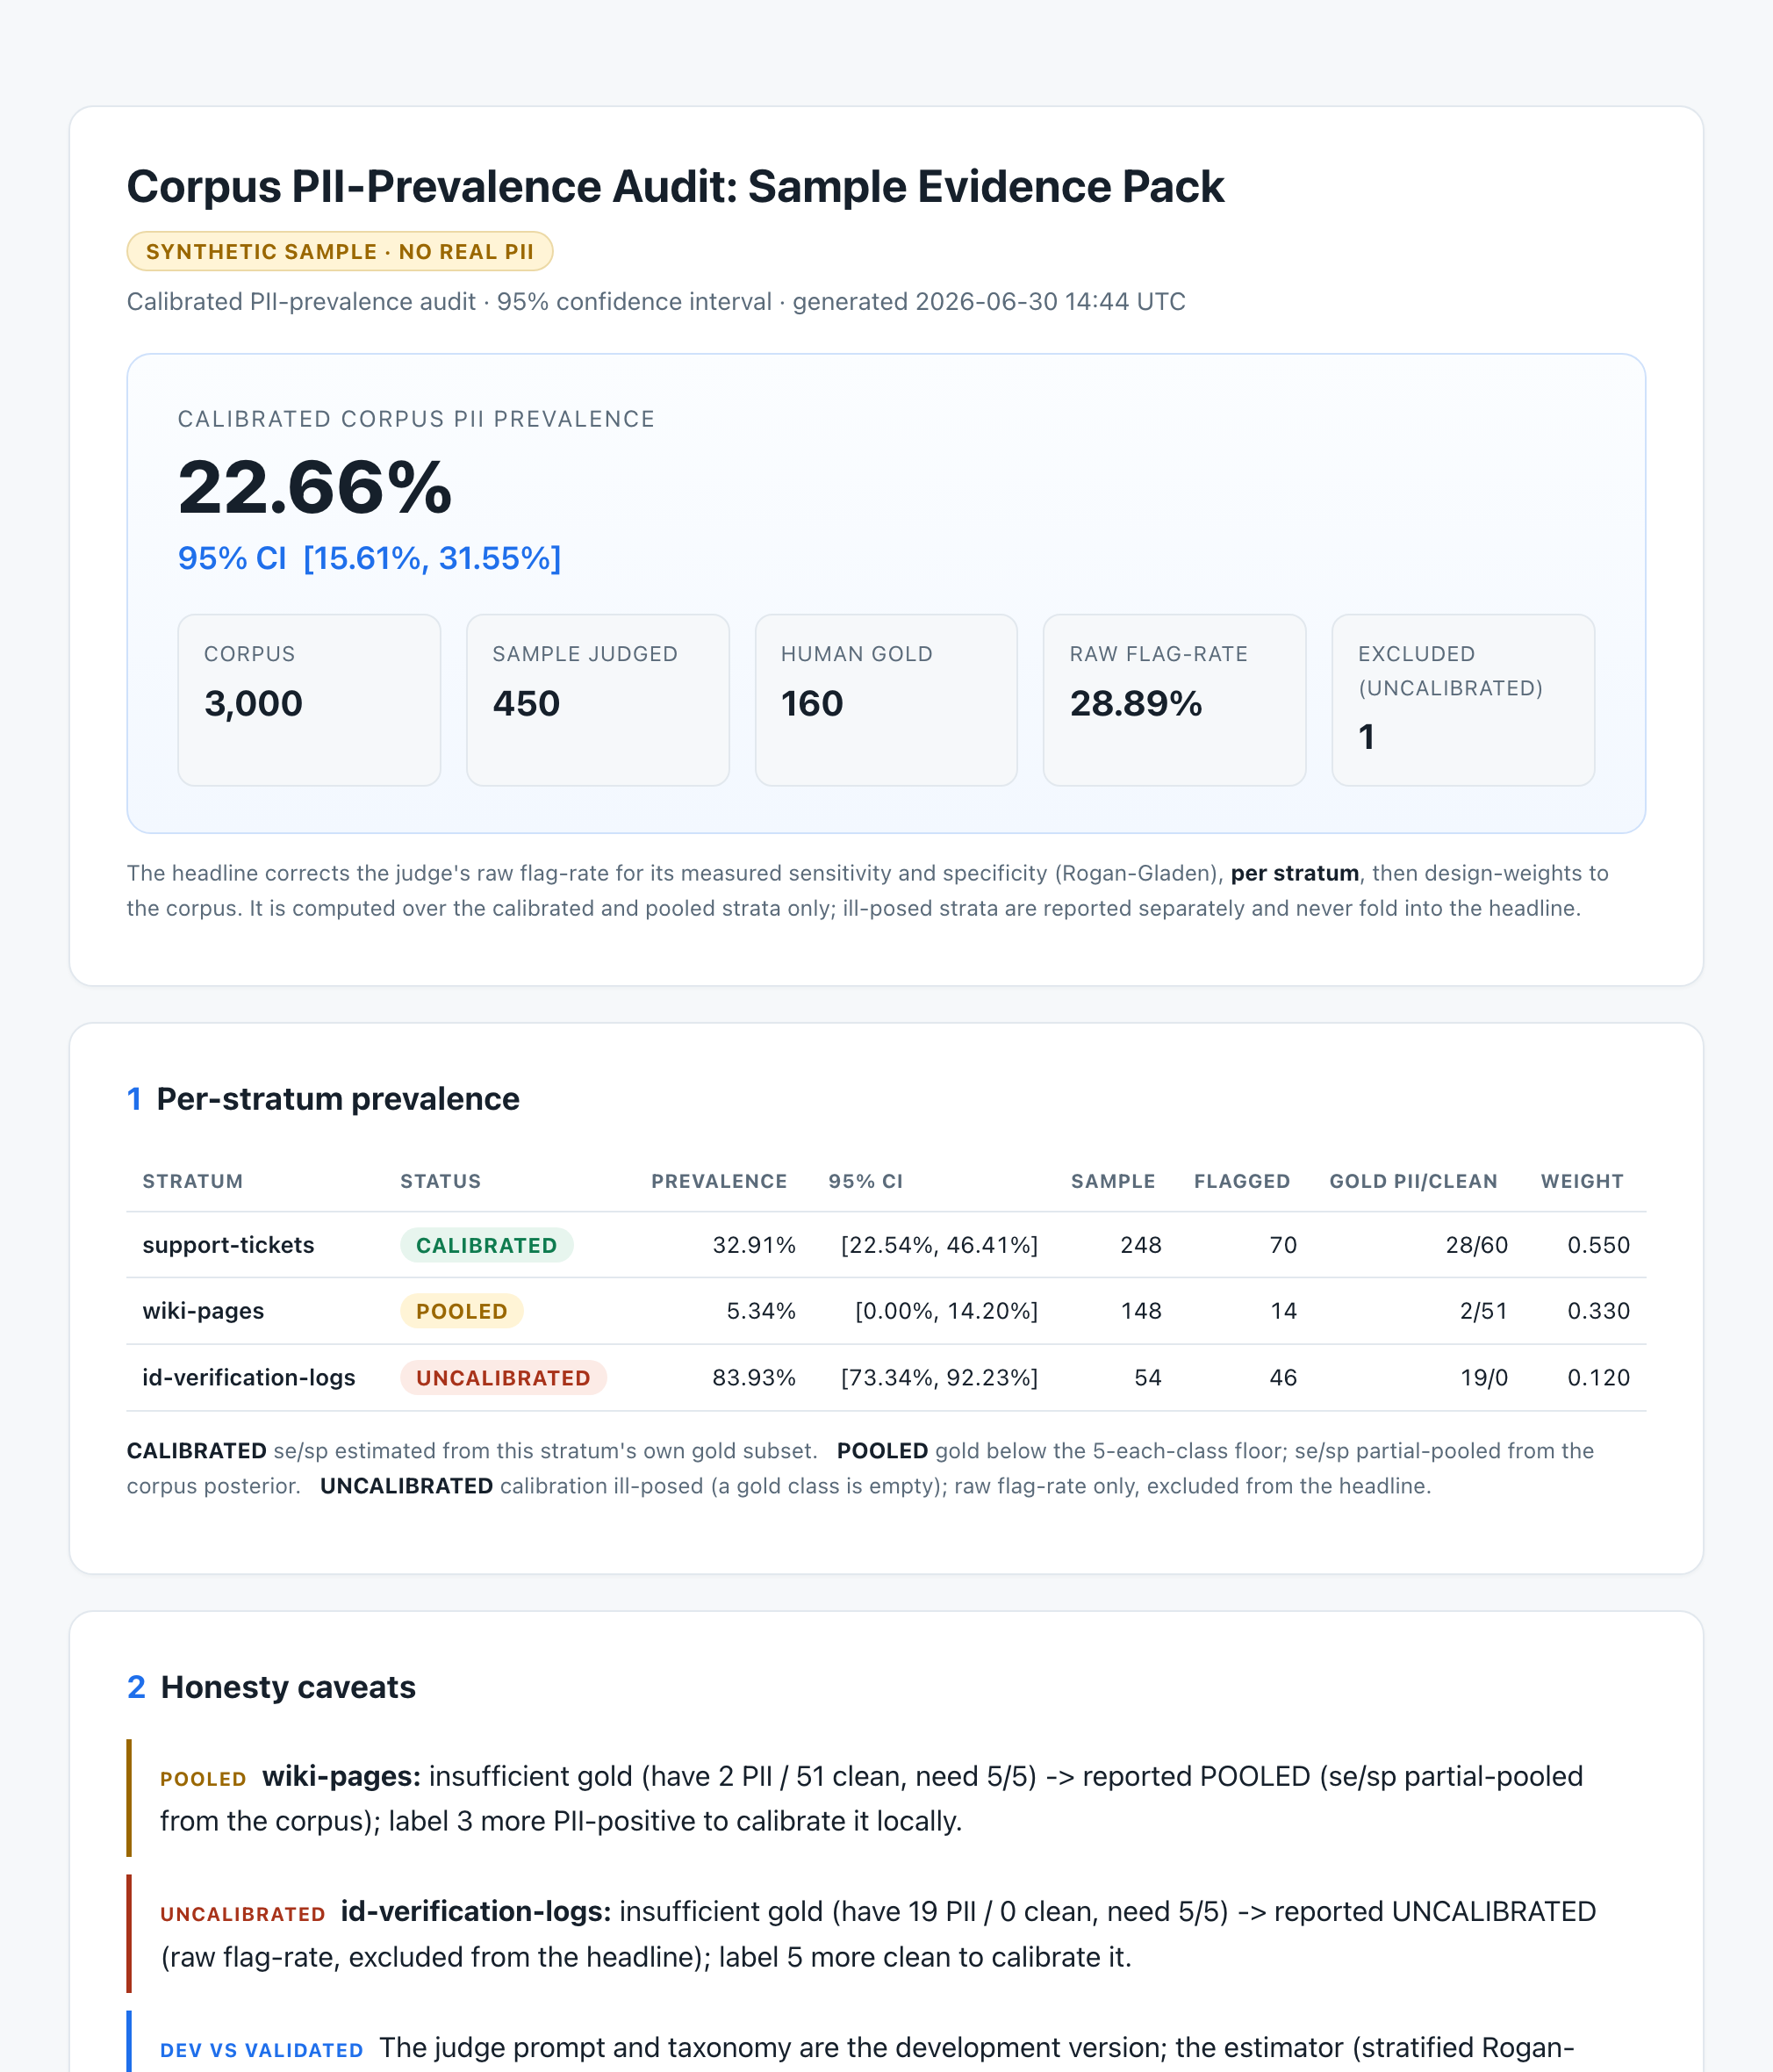Click the 'SYNTHETIC SAMPLE · NO REAL PII' badge
Image resolution: width=1773 pixels, height=2072 pixels.
click(340, 251)
